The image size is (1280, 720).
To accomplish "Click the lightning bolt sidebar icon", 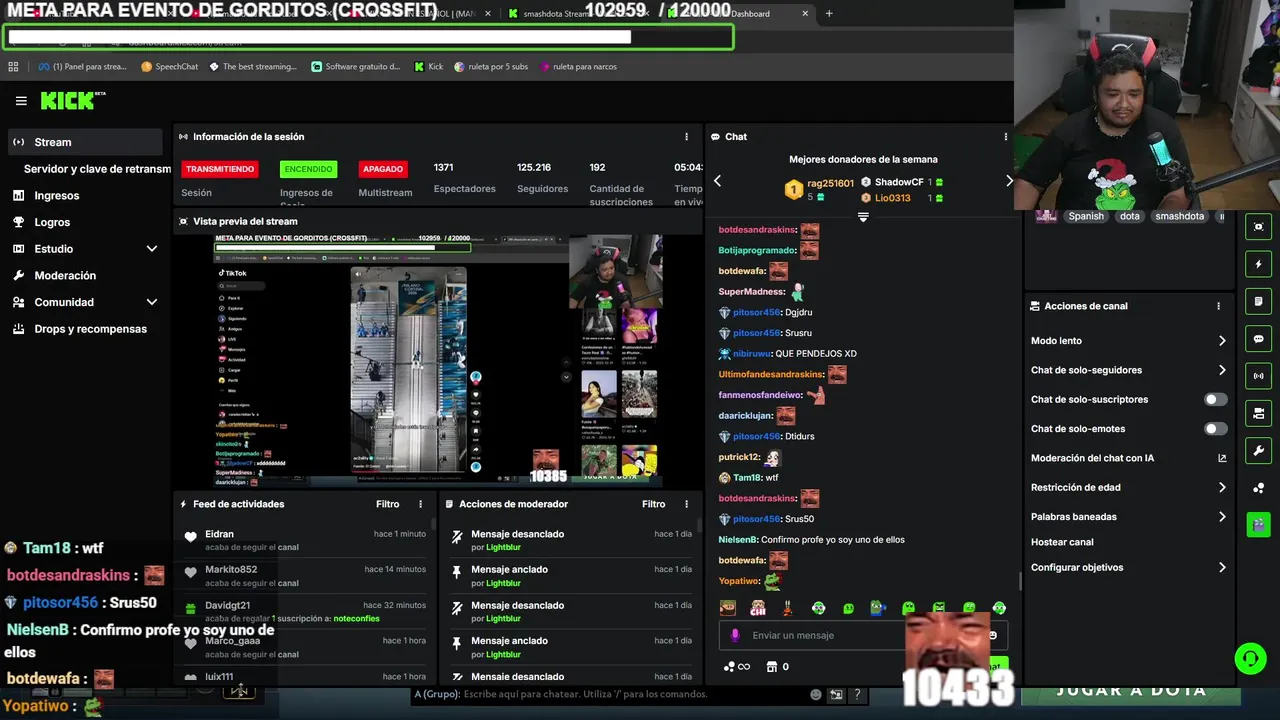I will pos(1258,264).
